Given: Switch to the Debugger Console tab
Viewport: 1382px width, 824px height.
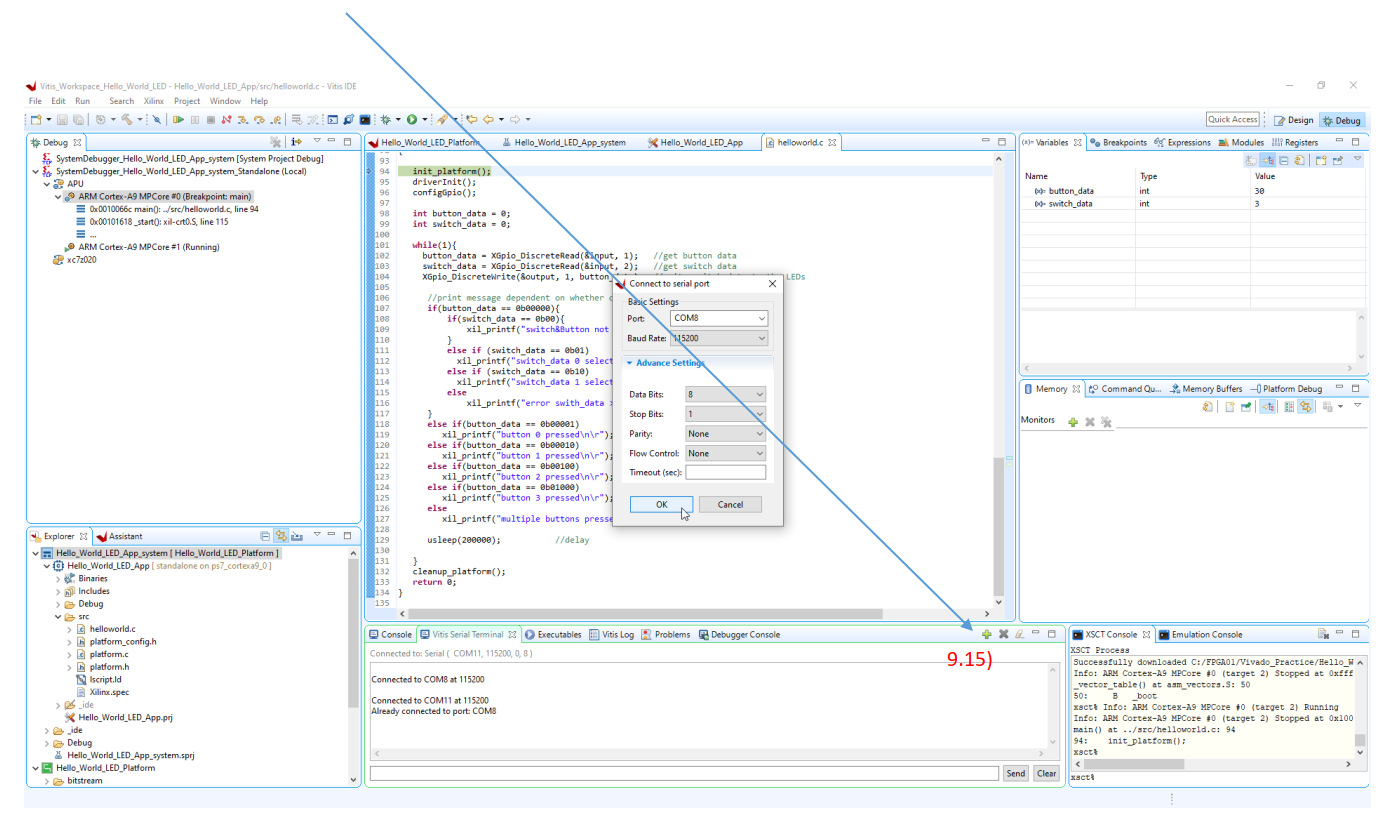Looking at the screenshot, I should tap(738, 634).
